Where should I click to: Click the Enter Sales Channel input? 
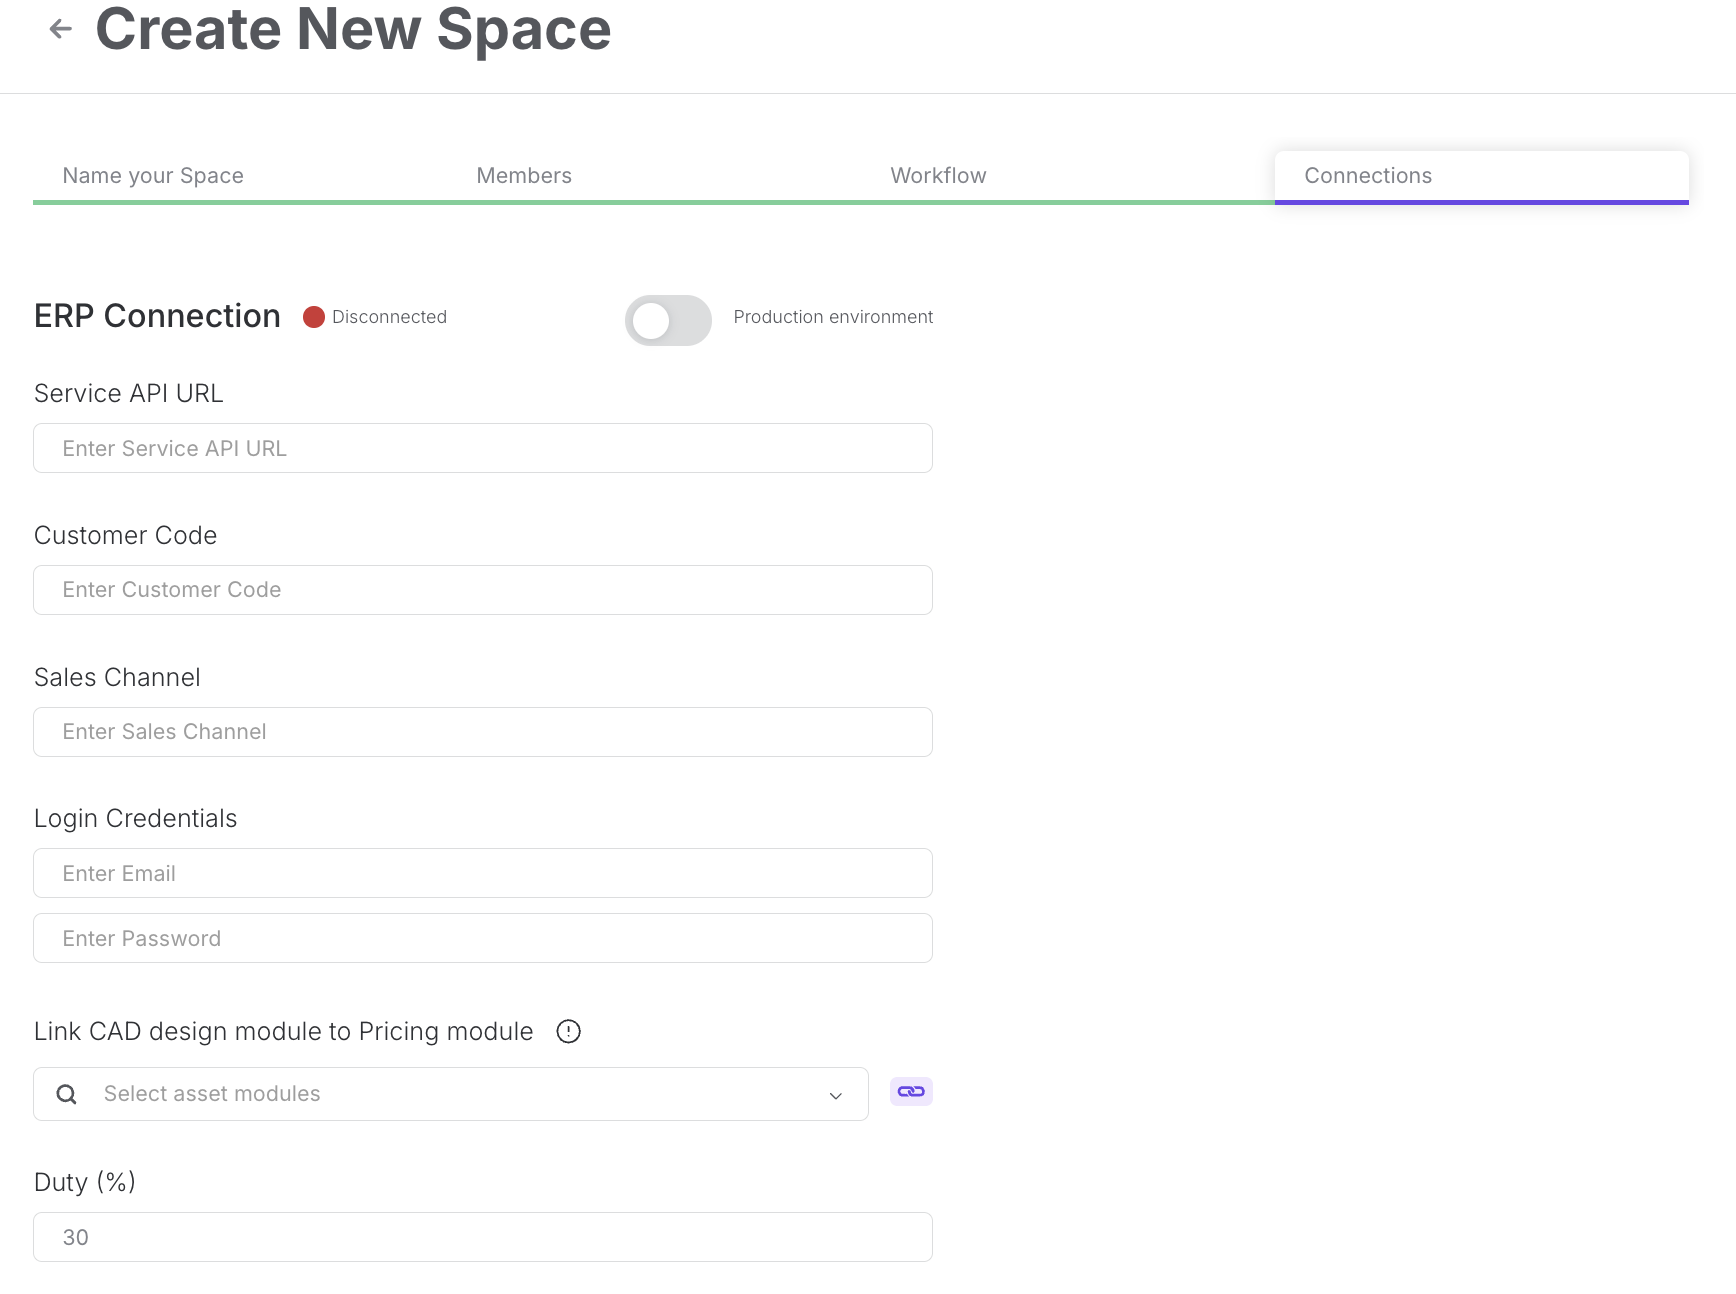coord(483,732)
